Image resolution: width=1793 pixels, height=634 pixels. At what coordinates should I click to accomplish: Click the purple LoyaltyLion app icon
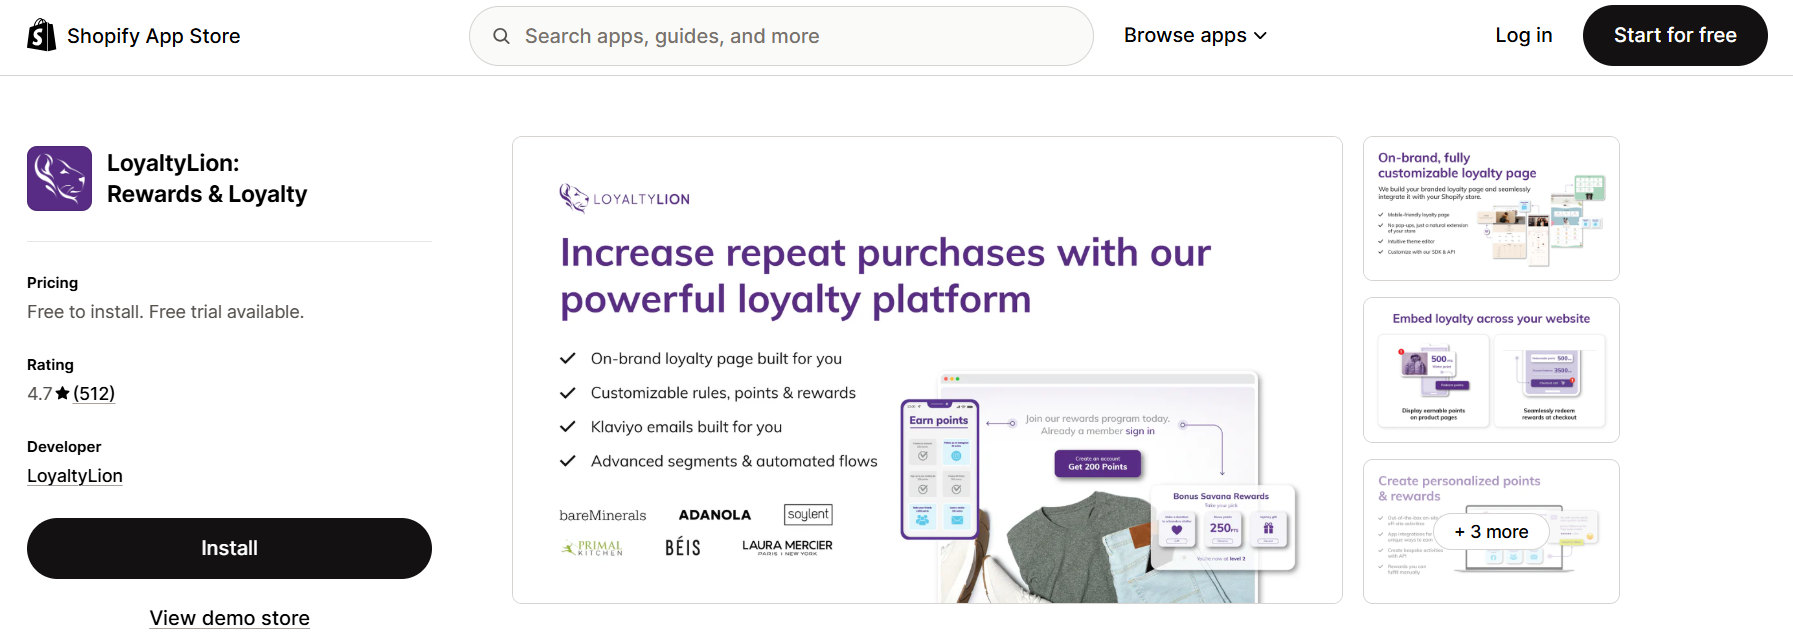tap(59, 178)
